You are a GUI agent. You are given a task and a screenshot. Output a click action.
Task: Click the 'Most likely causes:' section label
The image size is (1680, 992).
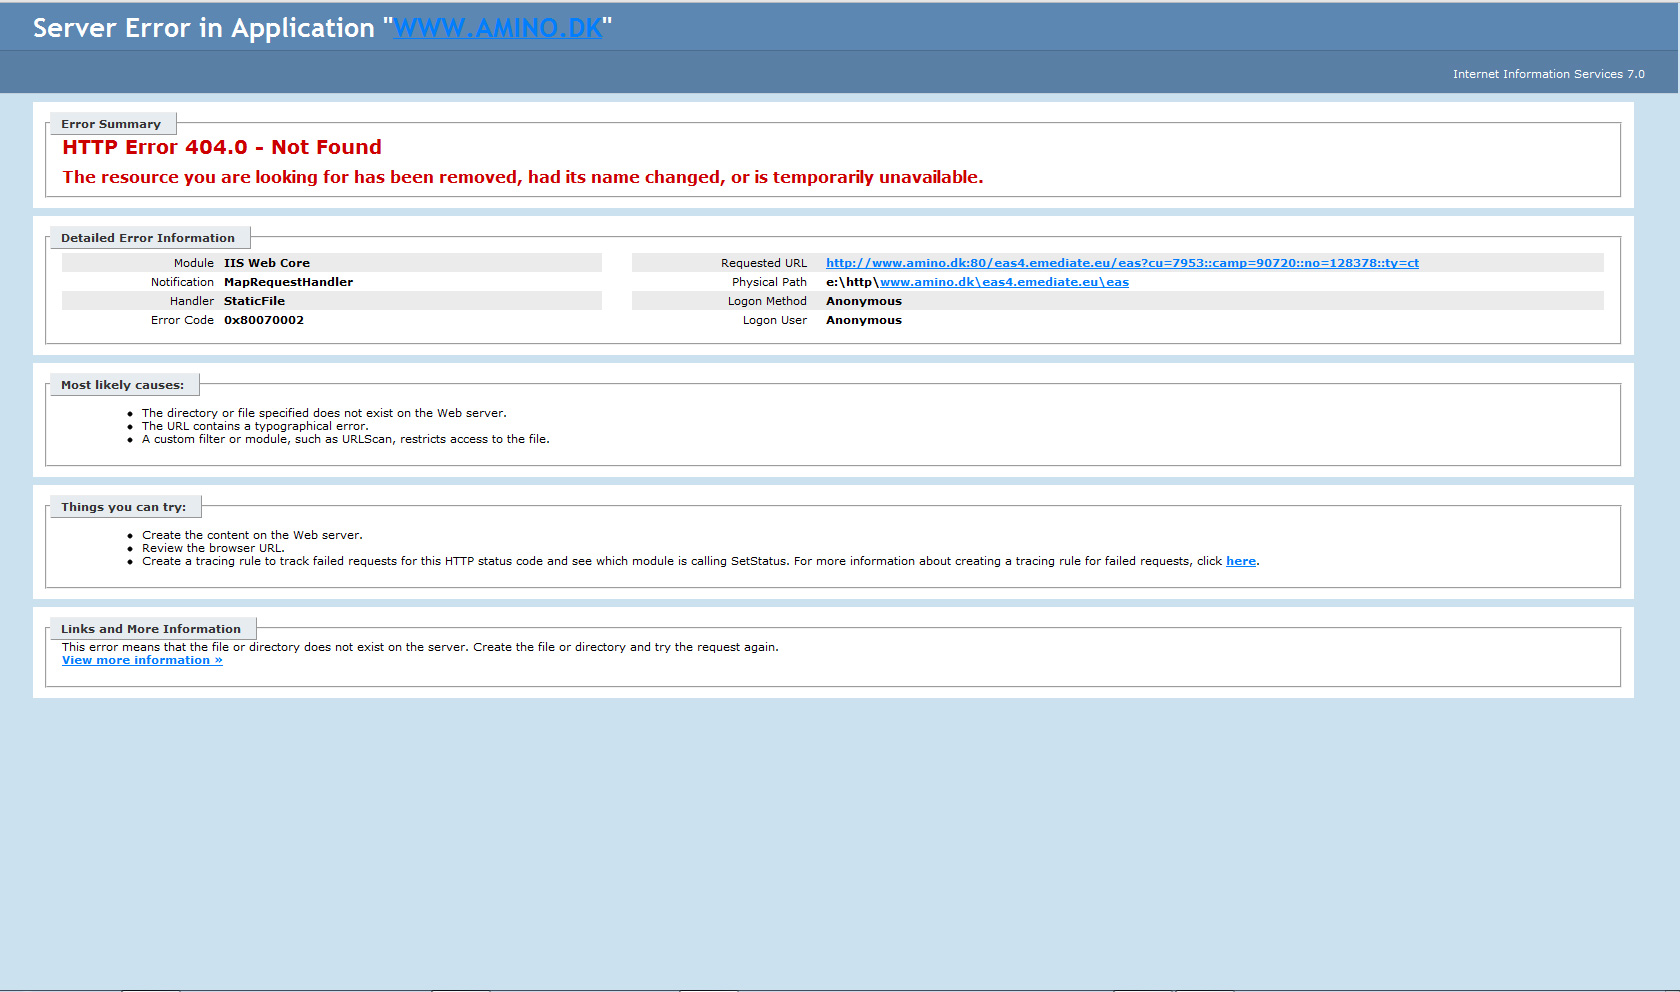click(122, 385)
